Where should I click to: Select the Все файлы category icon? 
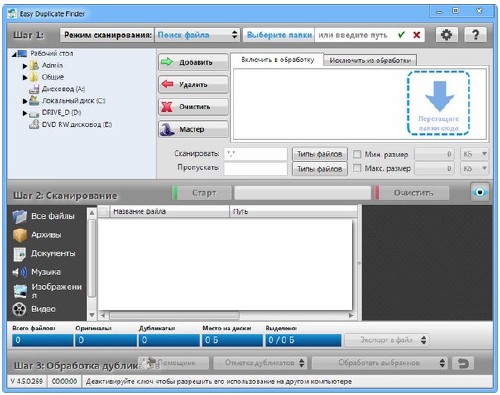[x=20, y=216]
